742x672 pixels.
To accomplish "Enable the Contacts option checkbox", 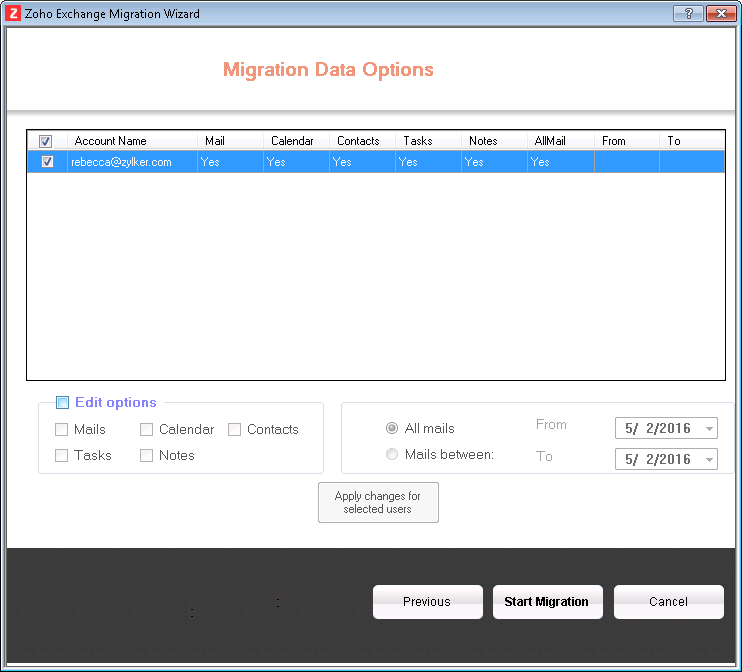I will [x=234, y=430].
